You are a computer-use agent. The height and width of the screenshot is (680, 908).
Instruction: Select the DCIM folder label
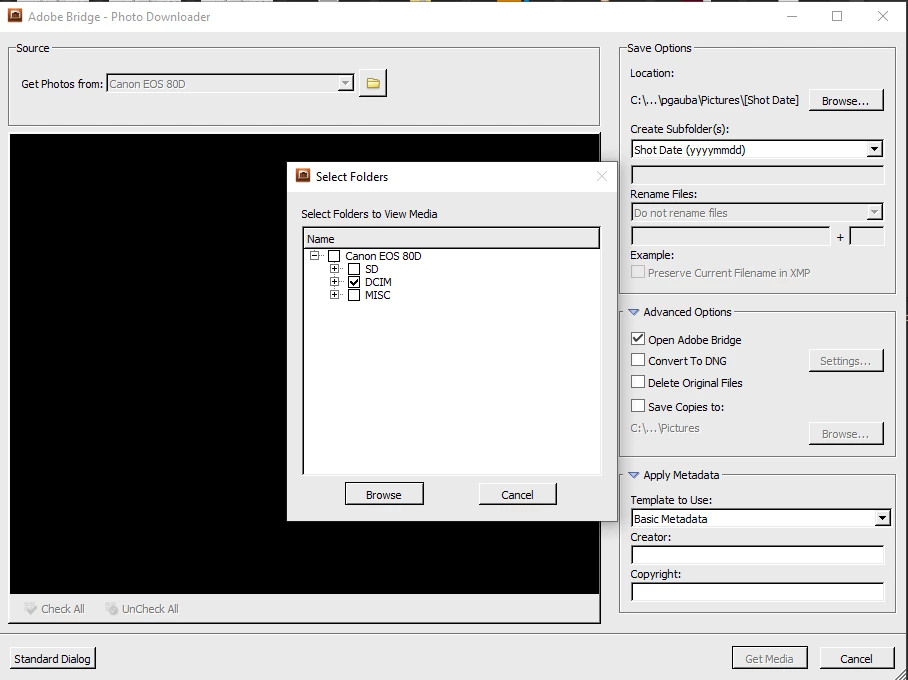(x=378, y=282)
